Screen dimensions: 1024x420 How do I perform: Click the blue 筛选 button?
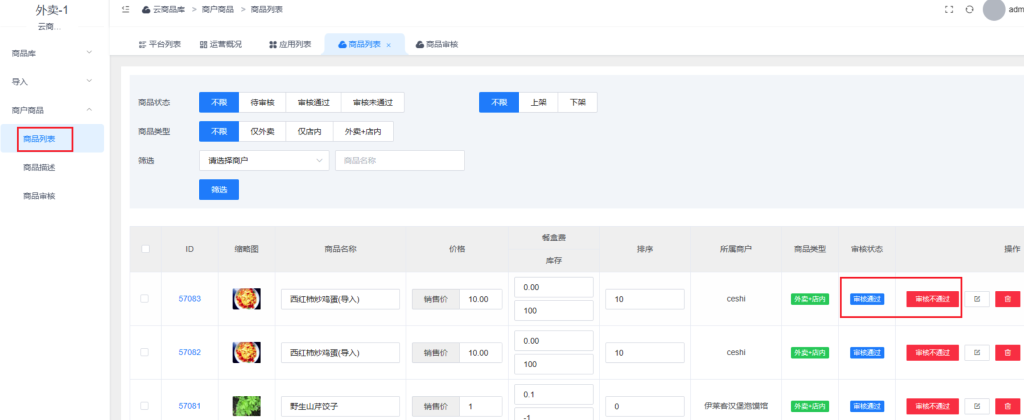218,189
